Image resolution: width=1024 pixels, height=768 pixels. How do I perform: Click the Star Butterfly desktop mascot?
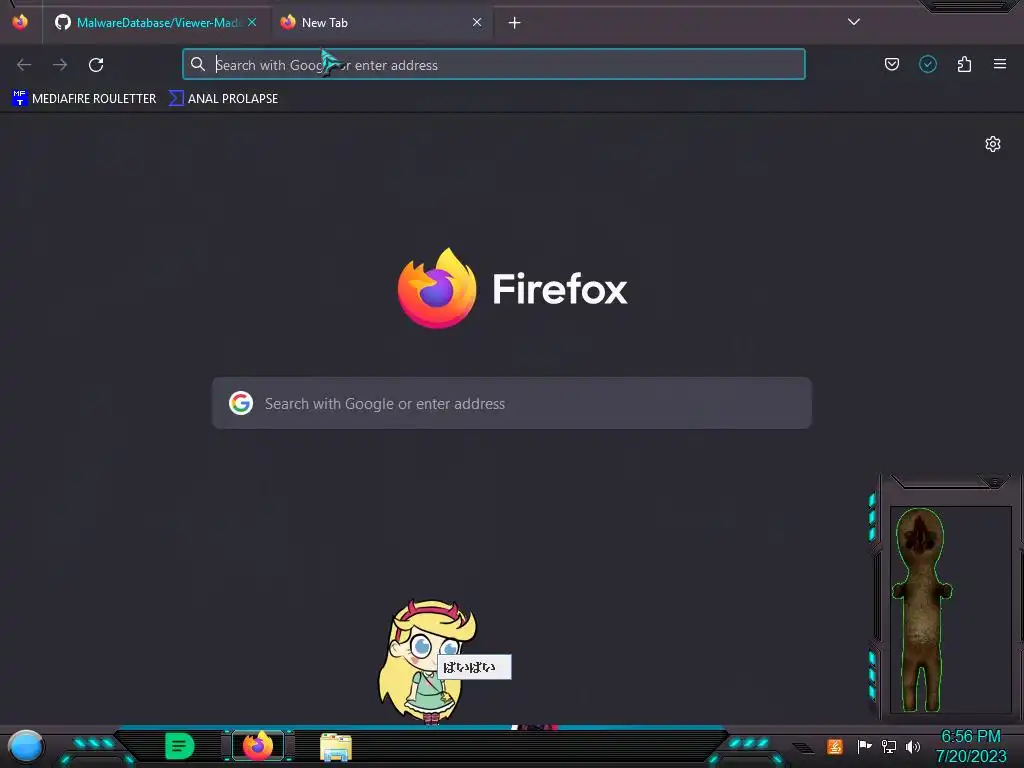[426, 661]
